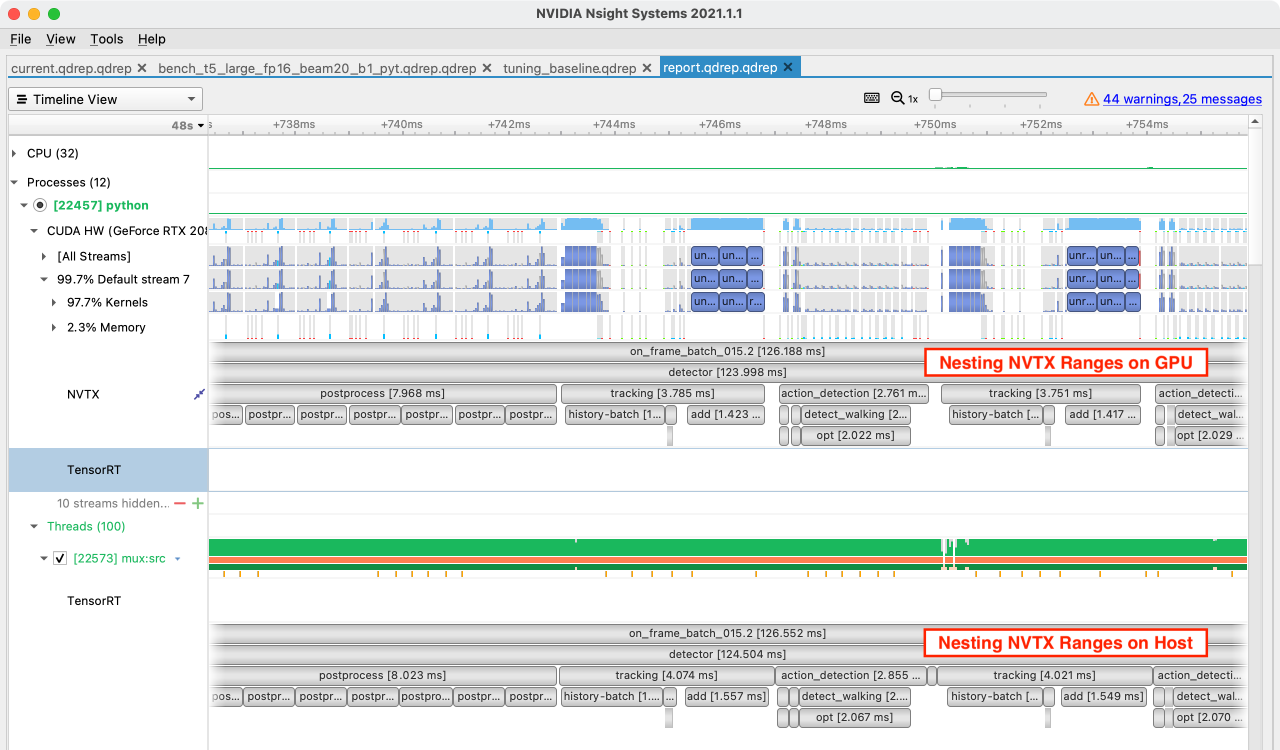Screen dimensions: 1280x750
Task: Collapse the CUDA HW row
Action: pyautogui.click(x=35, y=230)
